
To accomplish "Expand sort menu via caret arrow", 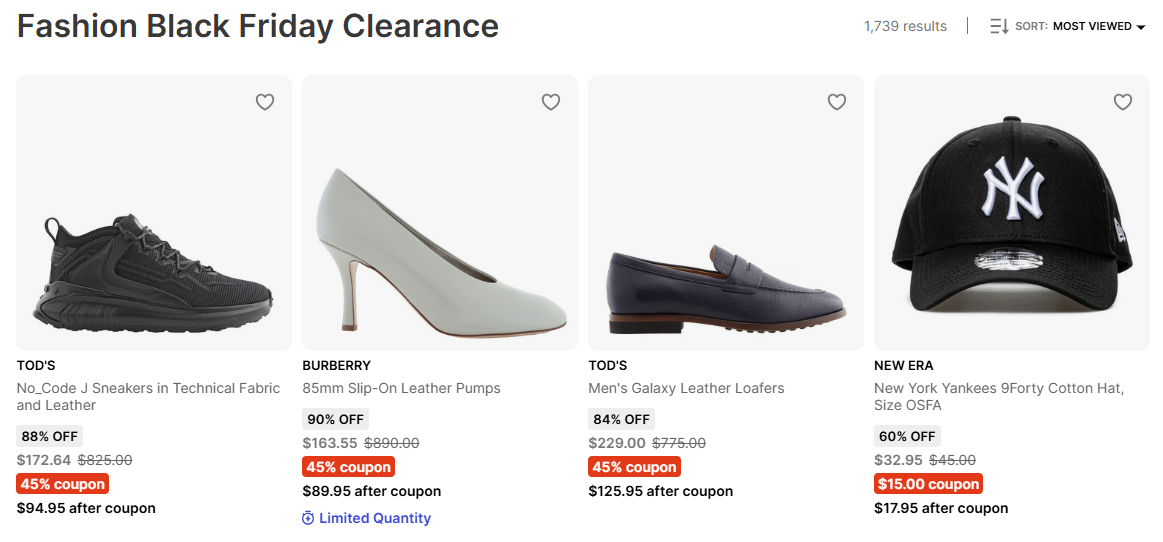I will (x=1141, y=27).
